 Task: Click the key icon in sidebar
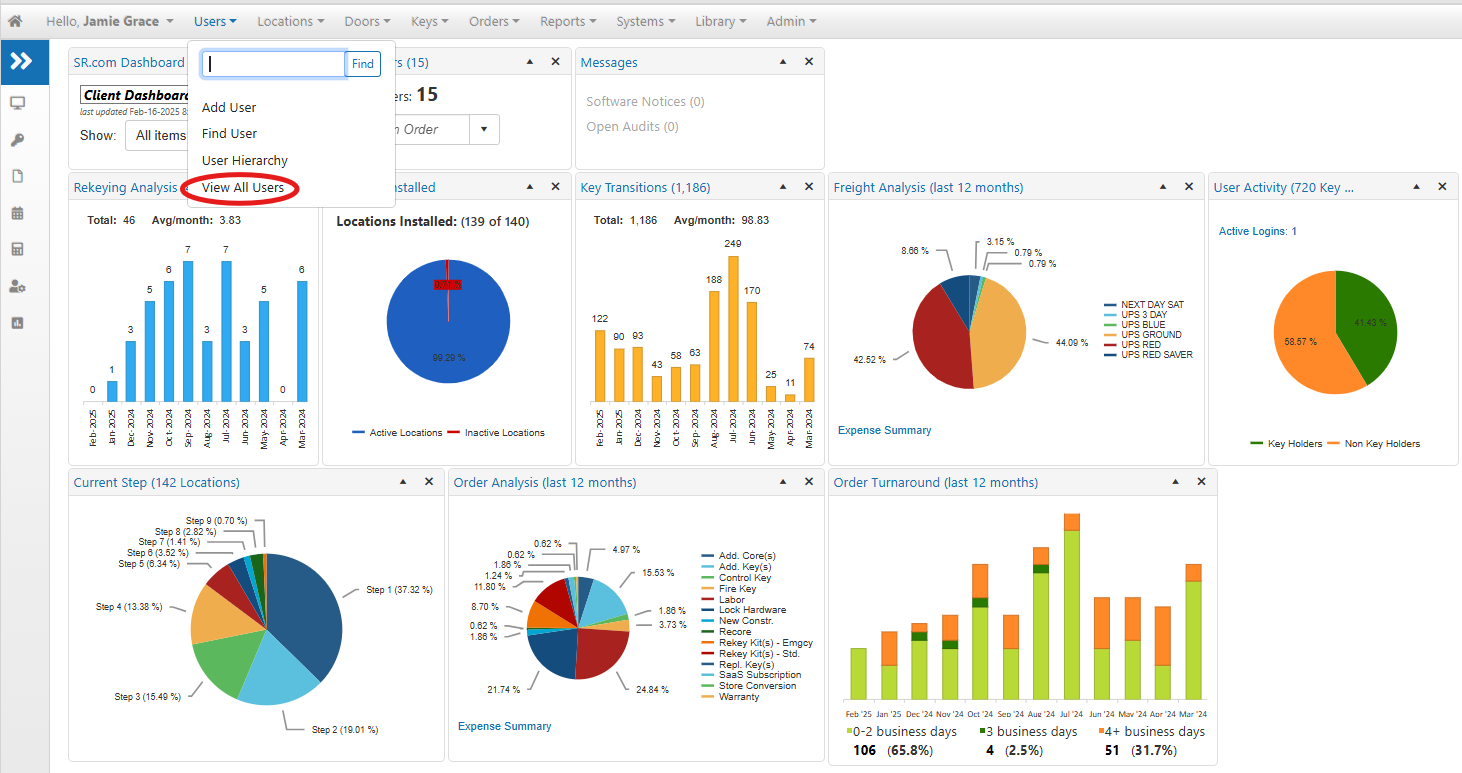(17, 140)
